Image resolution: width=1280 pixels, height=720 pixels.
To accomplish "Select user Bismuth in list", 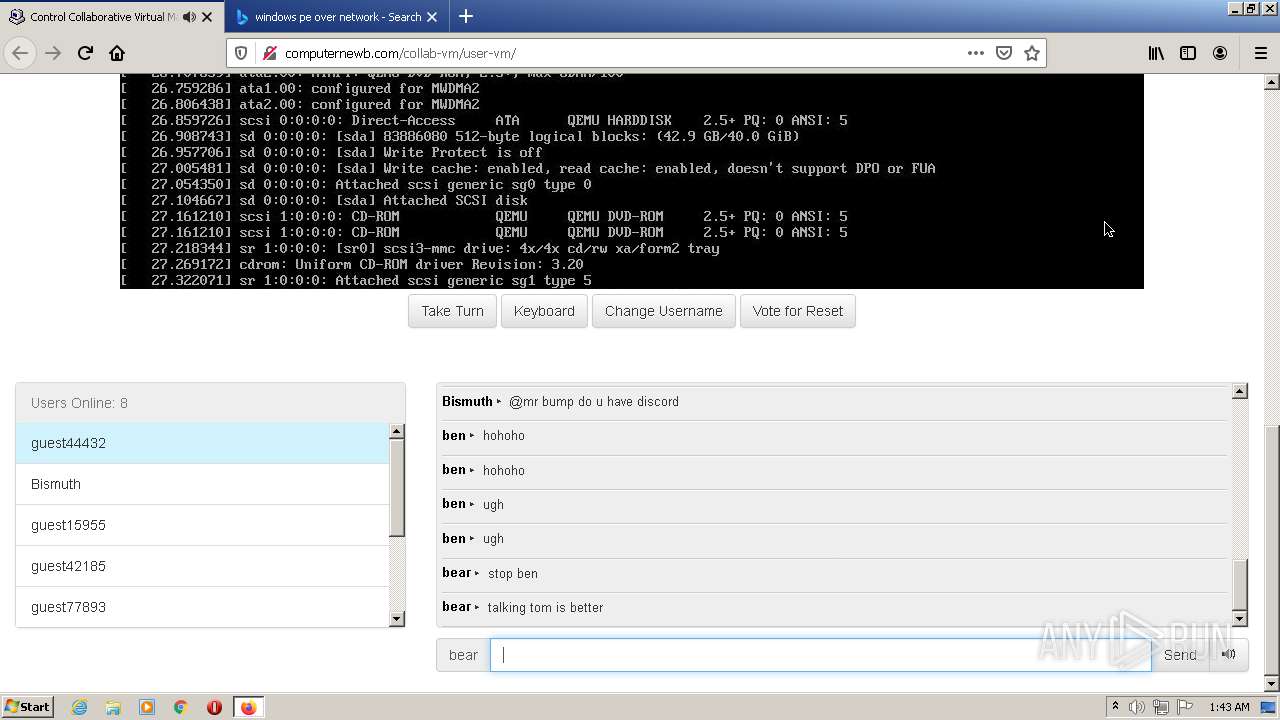I will (202, 484).
